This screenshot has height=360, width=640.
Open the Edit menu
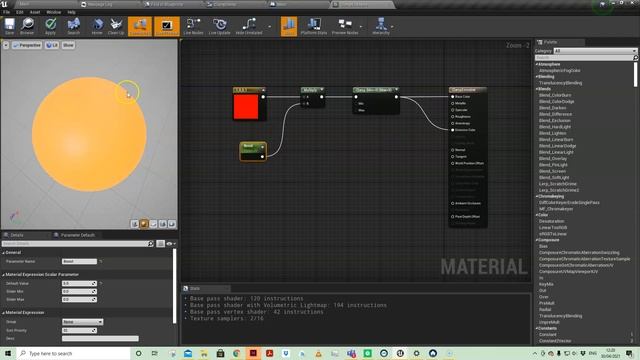pos(20,12)
